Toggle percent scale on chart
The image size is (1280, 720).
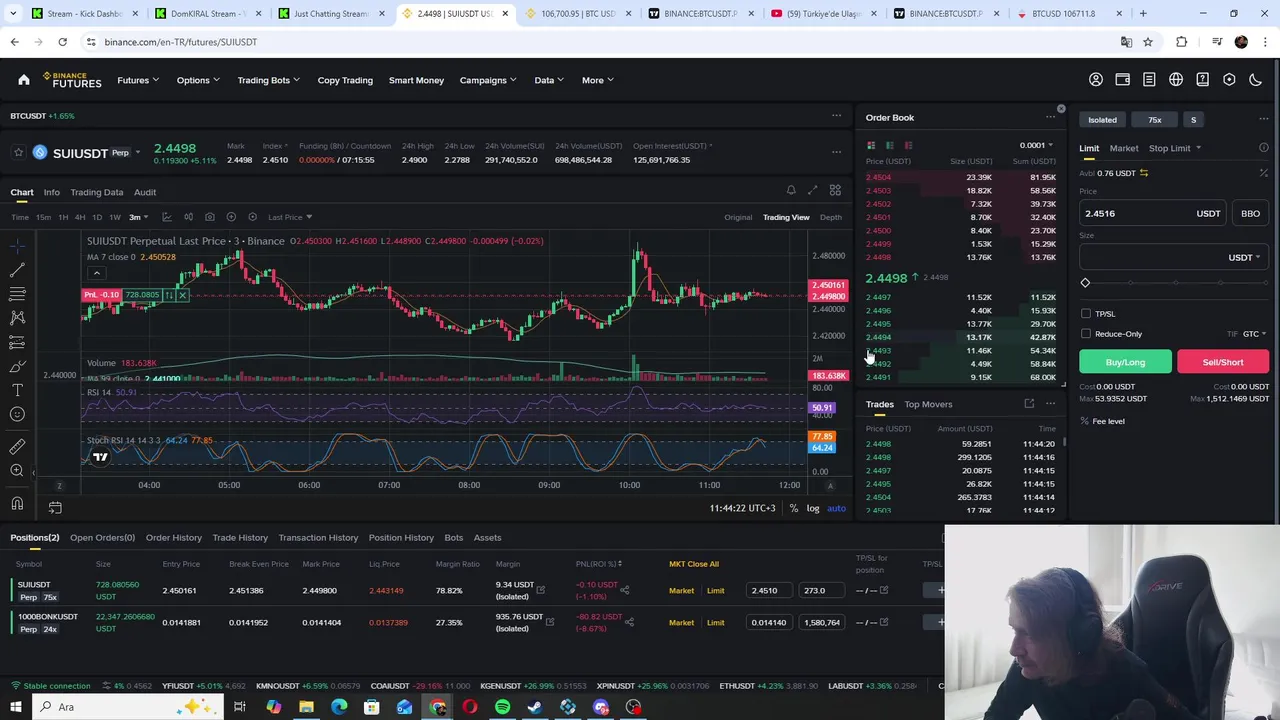click(x=794, y=508)
